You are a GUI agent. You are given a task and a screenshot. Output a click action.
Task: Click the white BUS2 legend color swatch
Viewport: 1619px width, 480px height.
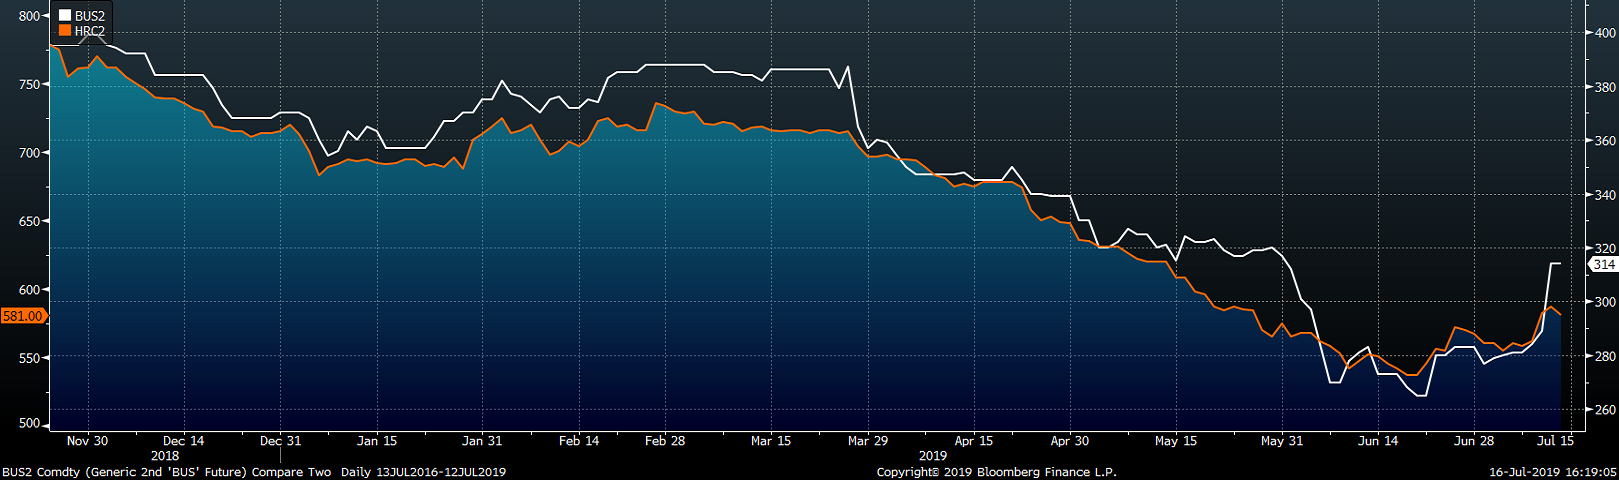65,16
